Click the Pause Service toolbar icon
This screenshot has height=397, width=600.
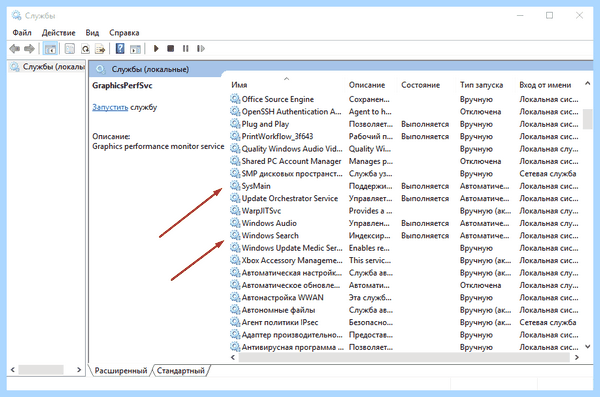[186, 49]
